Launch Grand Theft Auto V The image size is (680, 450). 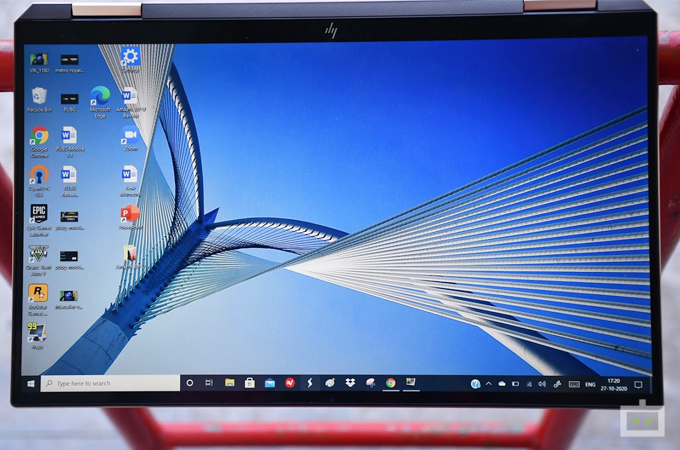[x=39, y=261]
